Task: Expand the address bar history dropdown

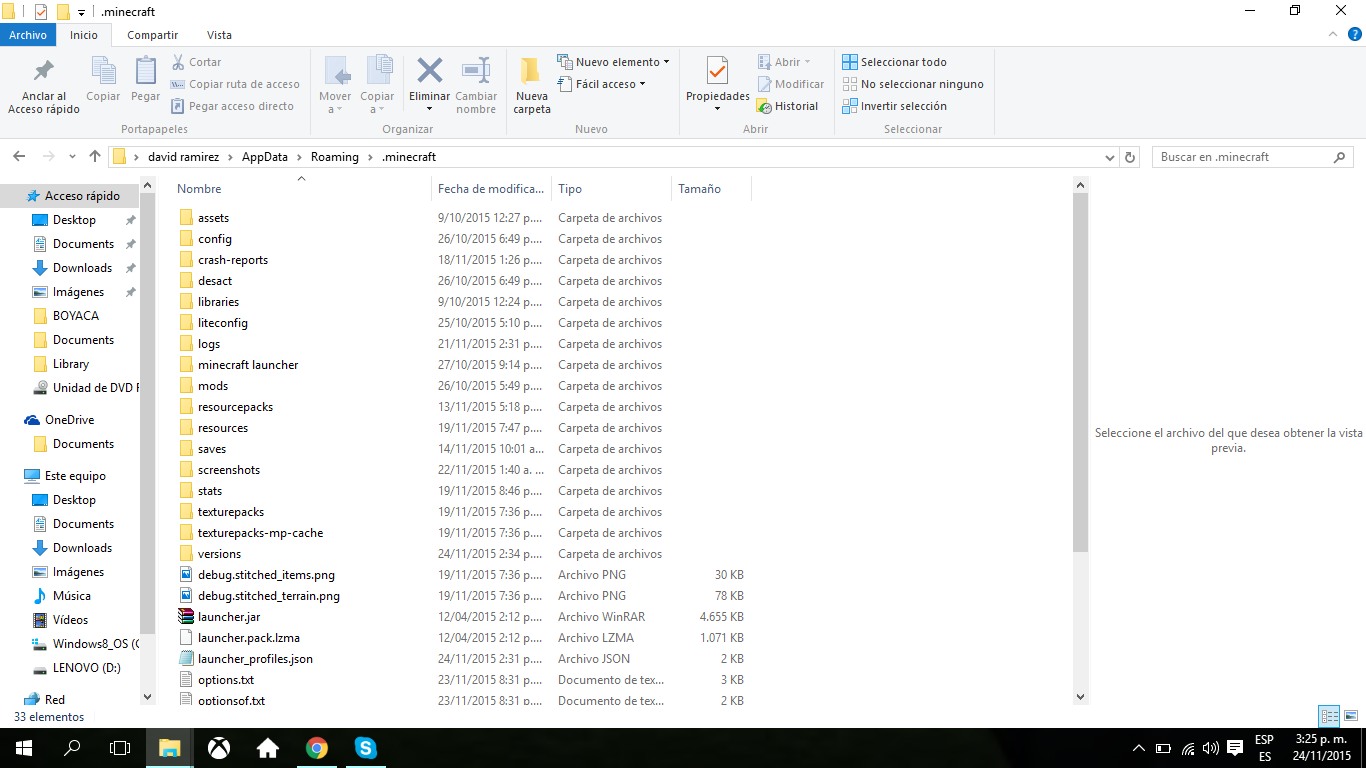Action: [x=1110, y=157]
